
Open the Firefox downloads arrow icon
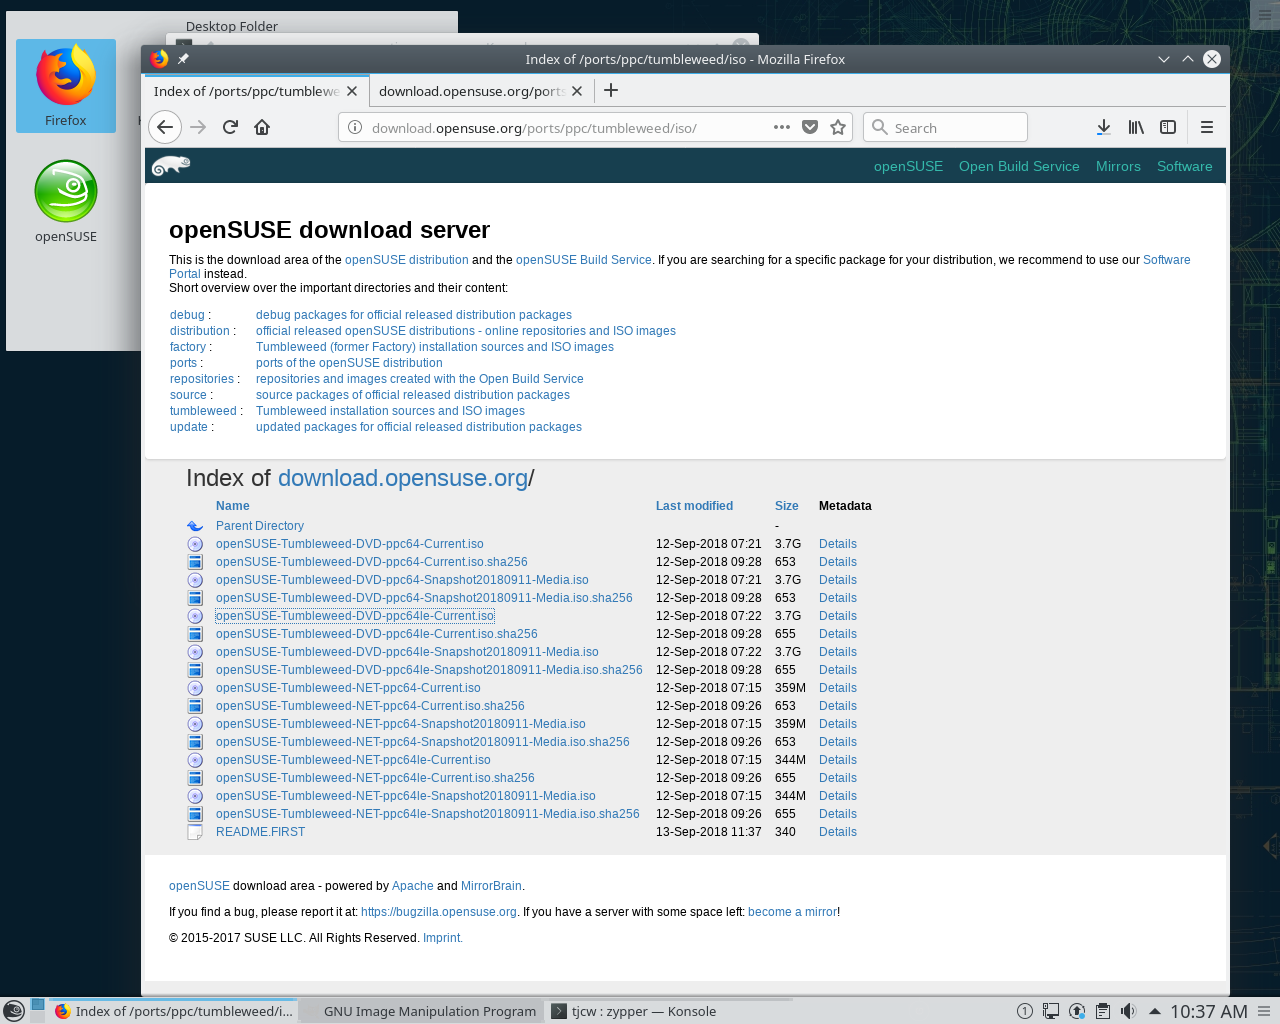tap(1103, 127)
